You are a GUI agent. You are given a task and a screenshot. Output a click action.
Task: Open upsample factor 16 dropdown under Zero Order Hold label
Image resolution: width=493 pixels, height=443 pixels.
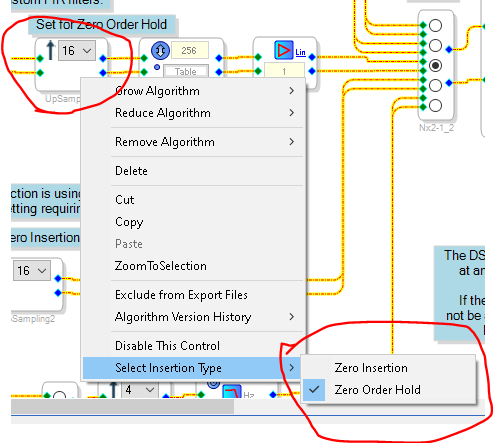click(x=77, y=51)
